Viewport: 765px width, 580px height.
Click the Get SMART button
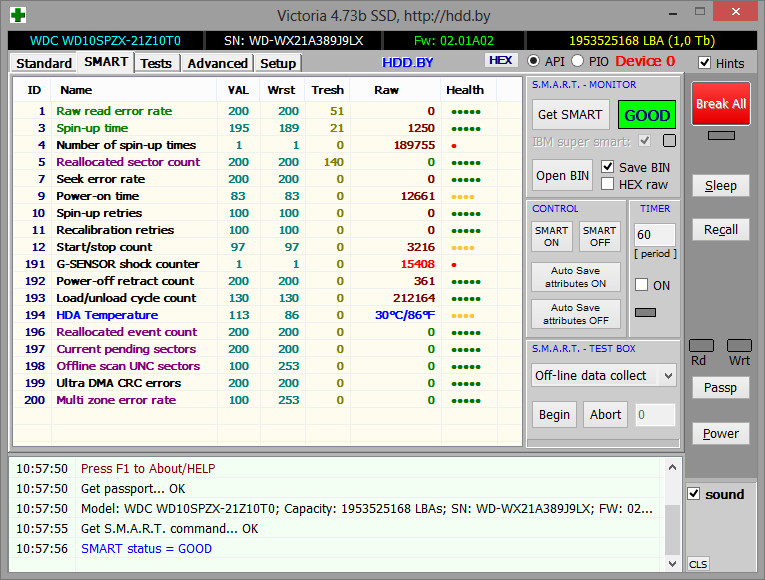tap(570, 115)
